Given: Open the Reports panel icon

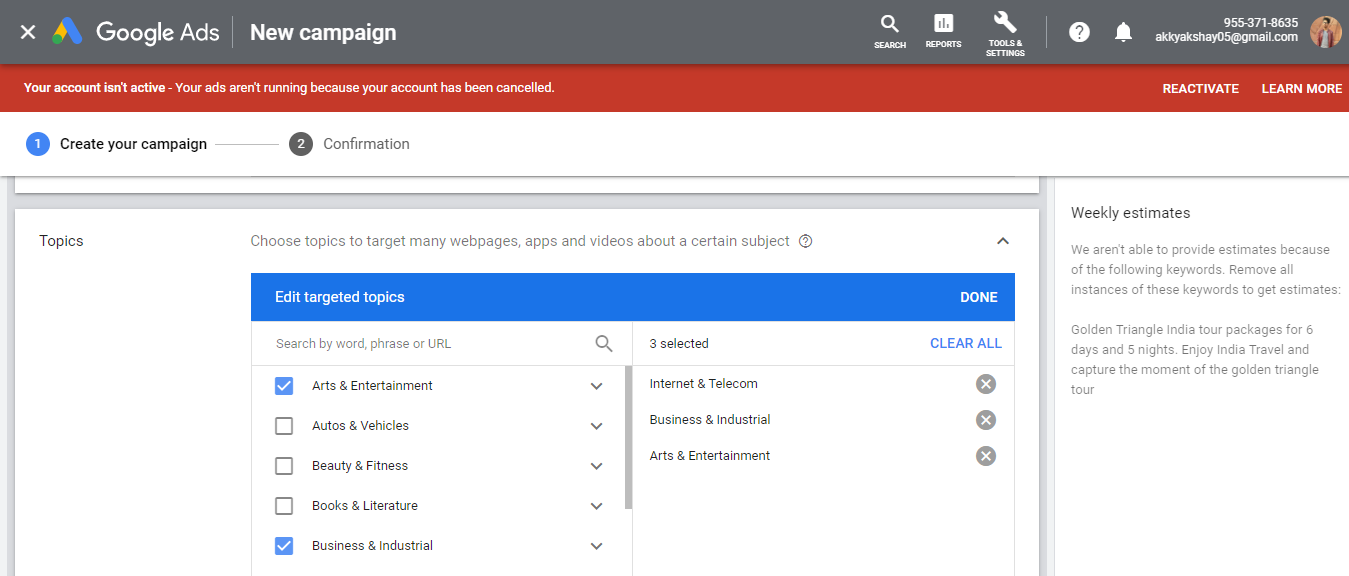Looking at the screenshot, I should (942, 25).
